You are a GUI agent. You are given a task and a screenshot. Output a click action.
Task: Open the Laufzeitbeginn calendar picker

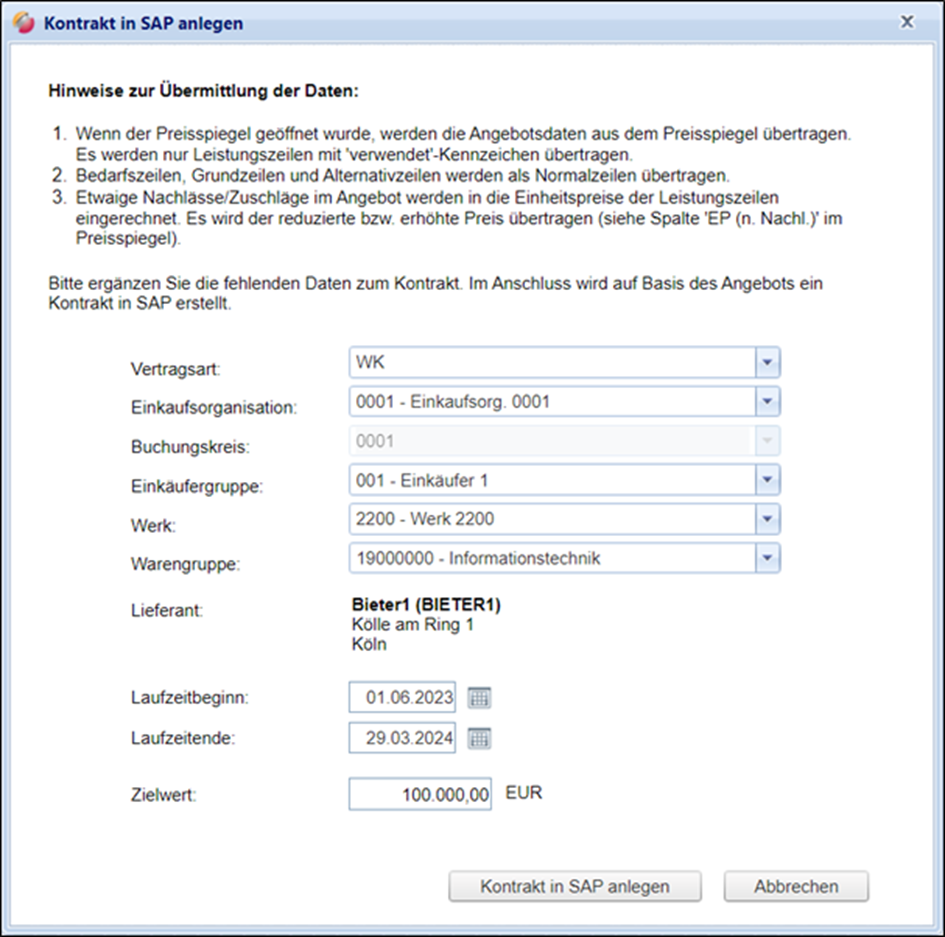point(480,698)
